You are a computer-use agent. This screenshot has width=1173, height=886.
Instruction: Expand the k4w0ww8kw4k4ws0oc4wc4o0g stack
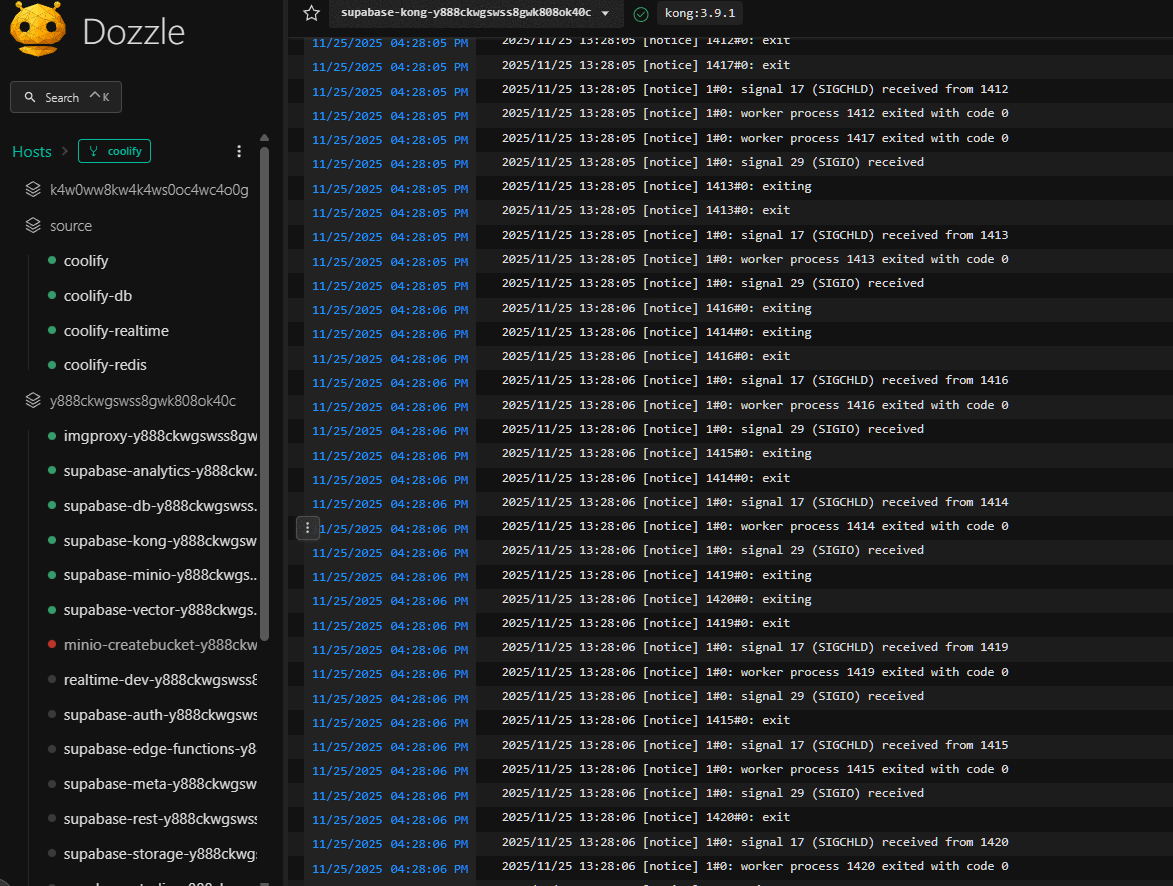coord(149,189)
